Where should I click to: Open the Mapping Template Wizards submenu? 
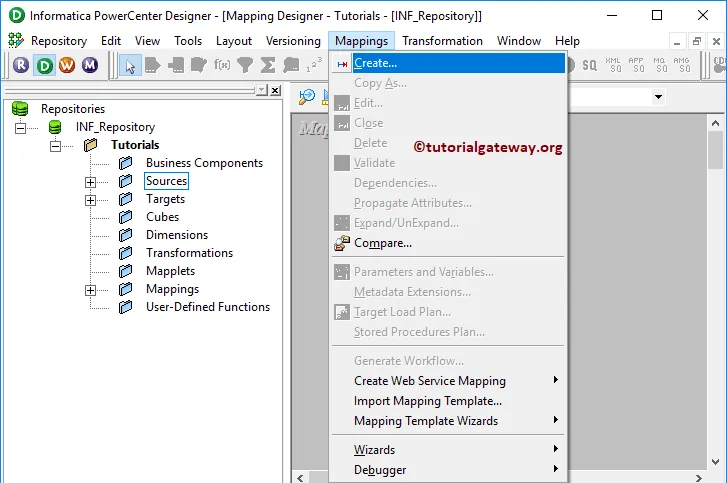[x=448, y=420]
